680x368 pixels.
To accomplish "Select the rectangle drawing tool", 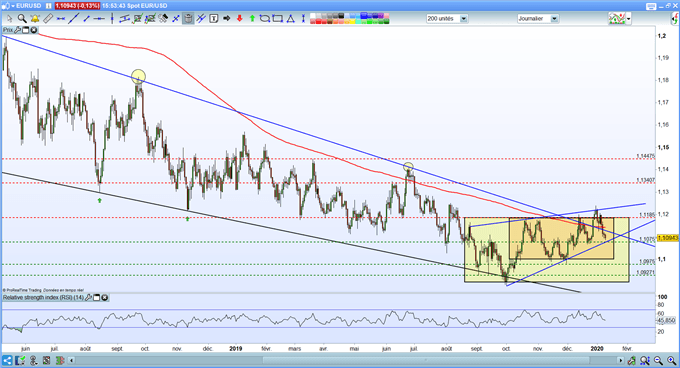I will (277, 19).
